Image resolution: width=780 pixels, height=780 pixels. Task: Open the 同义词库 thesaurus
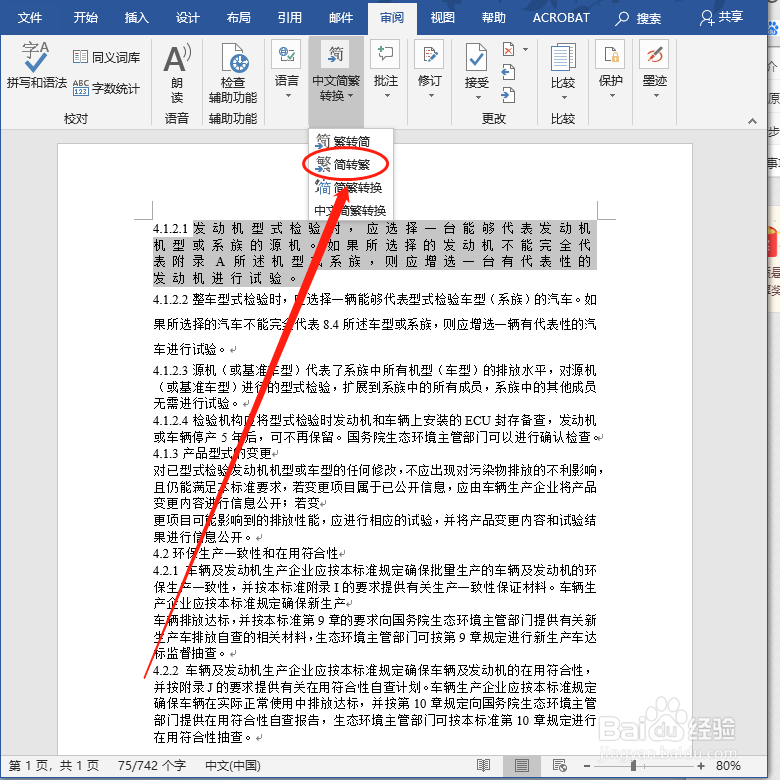point(106,57)
